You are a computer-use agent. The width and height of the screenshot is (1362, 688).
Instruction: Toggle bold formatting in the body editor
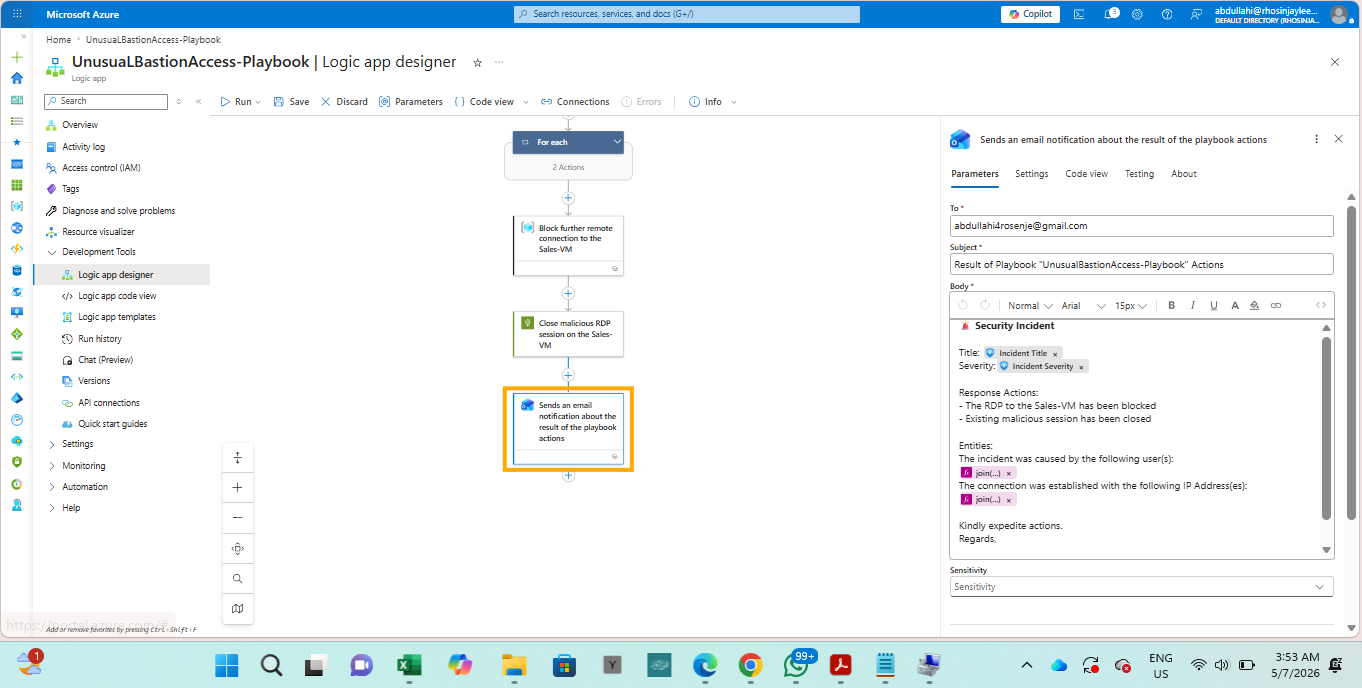1171,306
